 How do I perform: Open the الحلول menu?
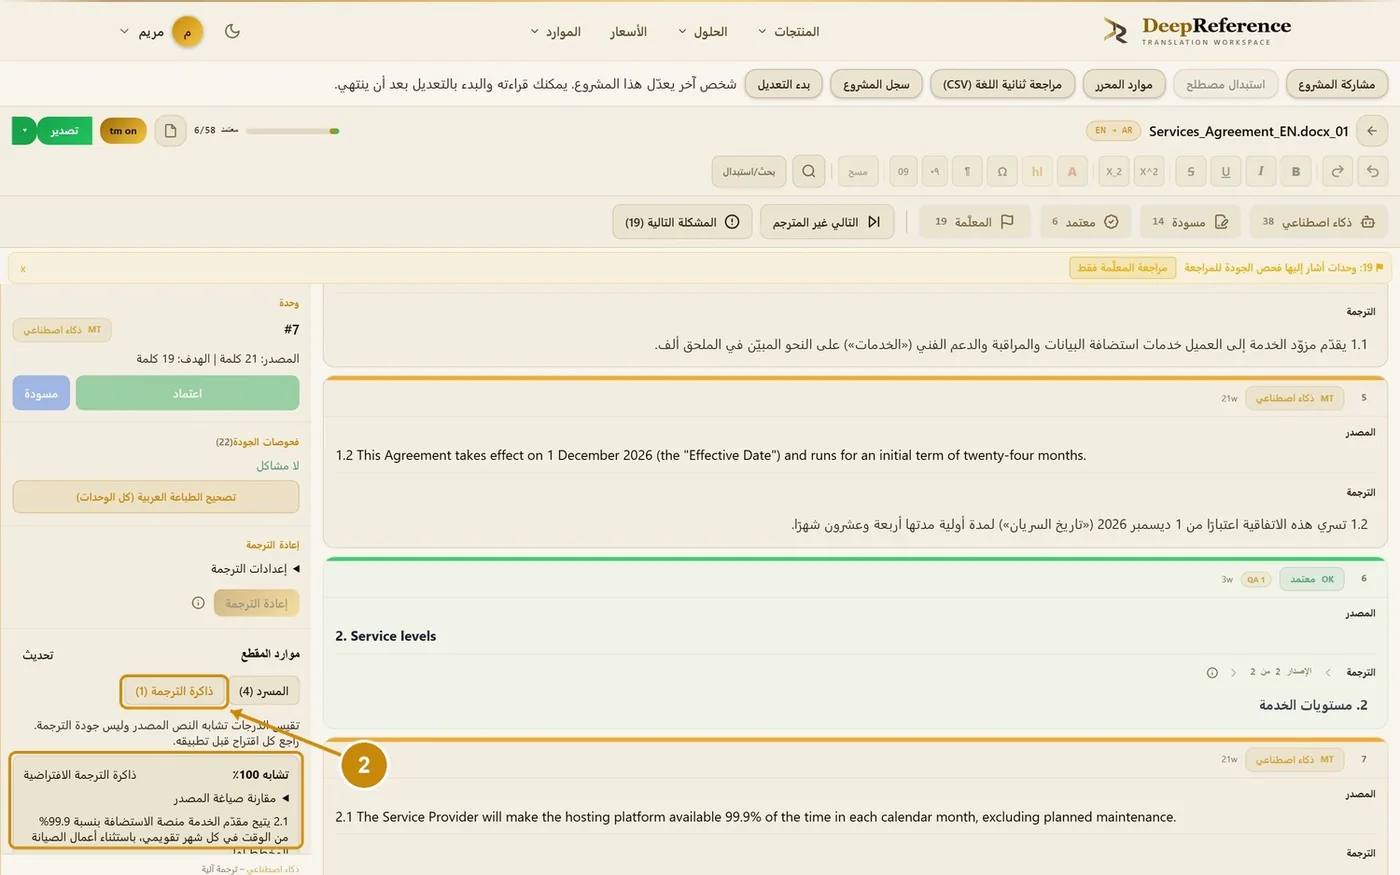(703, 32)
